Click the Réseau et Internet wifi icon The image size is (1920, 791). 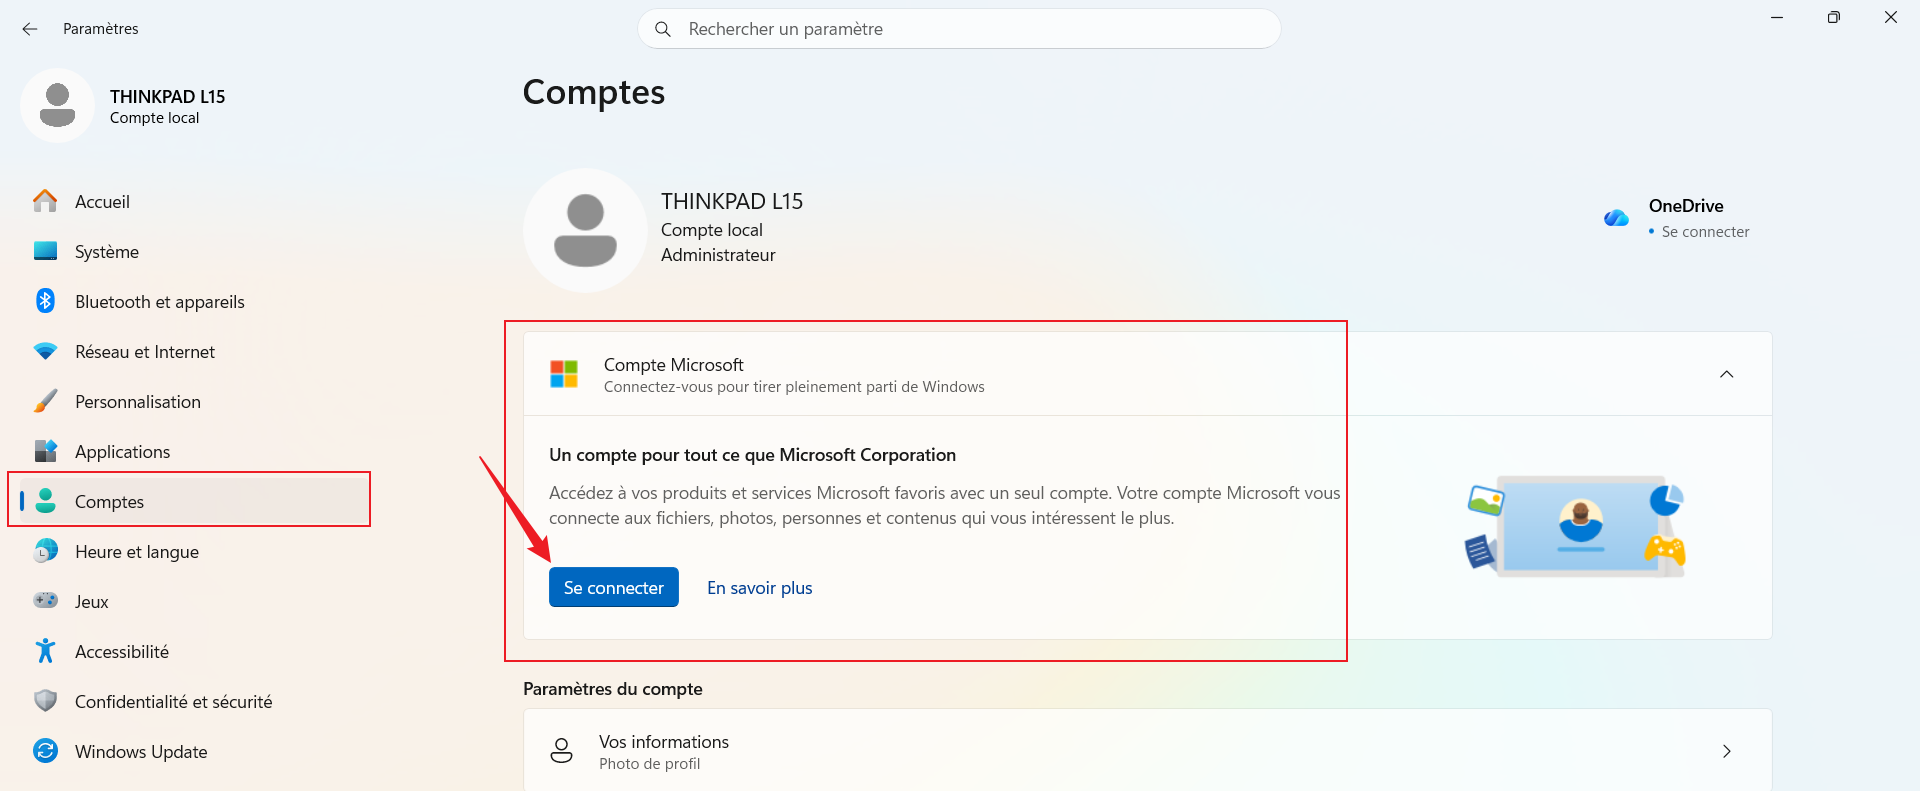click(45, 351)
